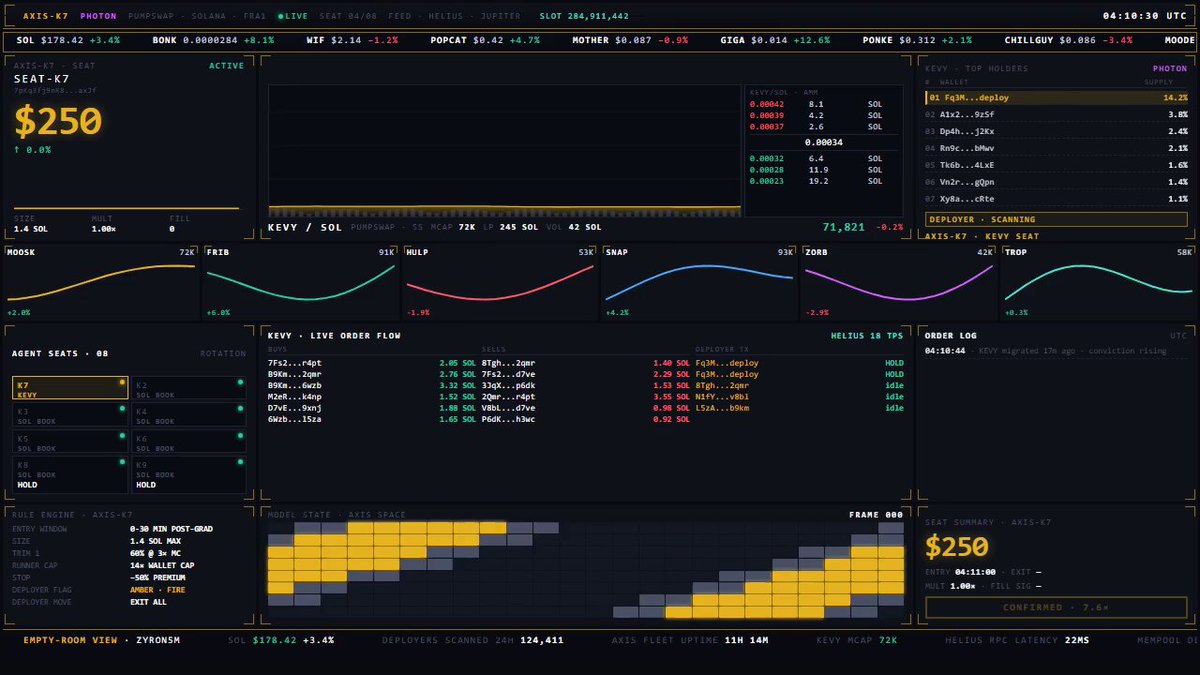
Task: Click buy order wallet 7Fs2...r4pt
Action: point(295,362)
